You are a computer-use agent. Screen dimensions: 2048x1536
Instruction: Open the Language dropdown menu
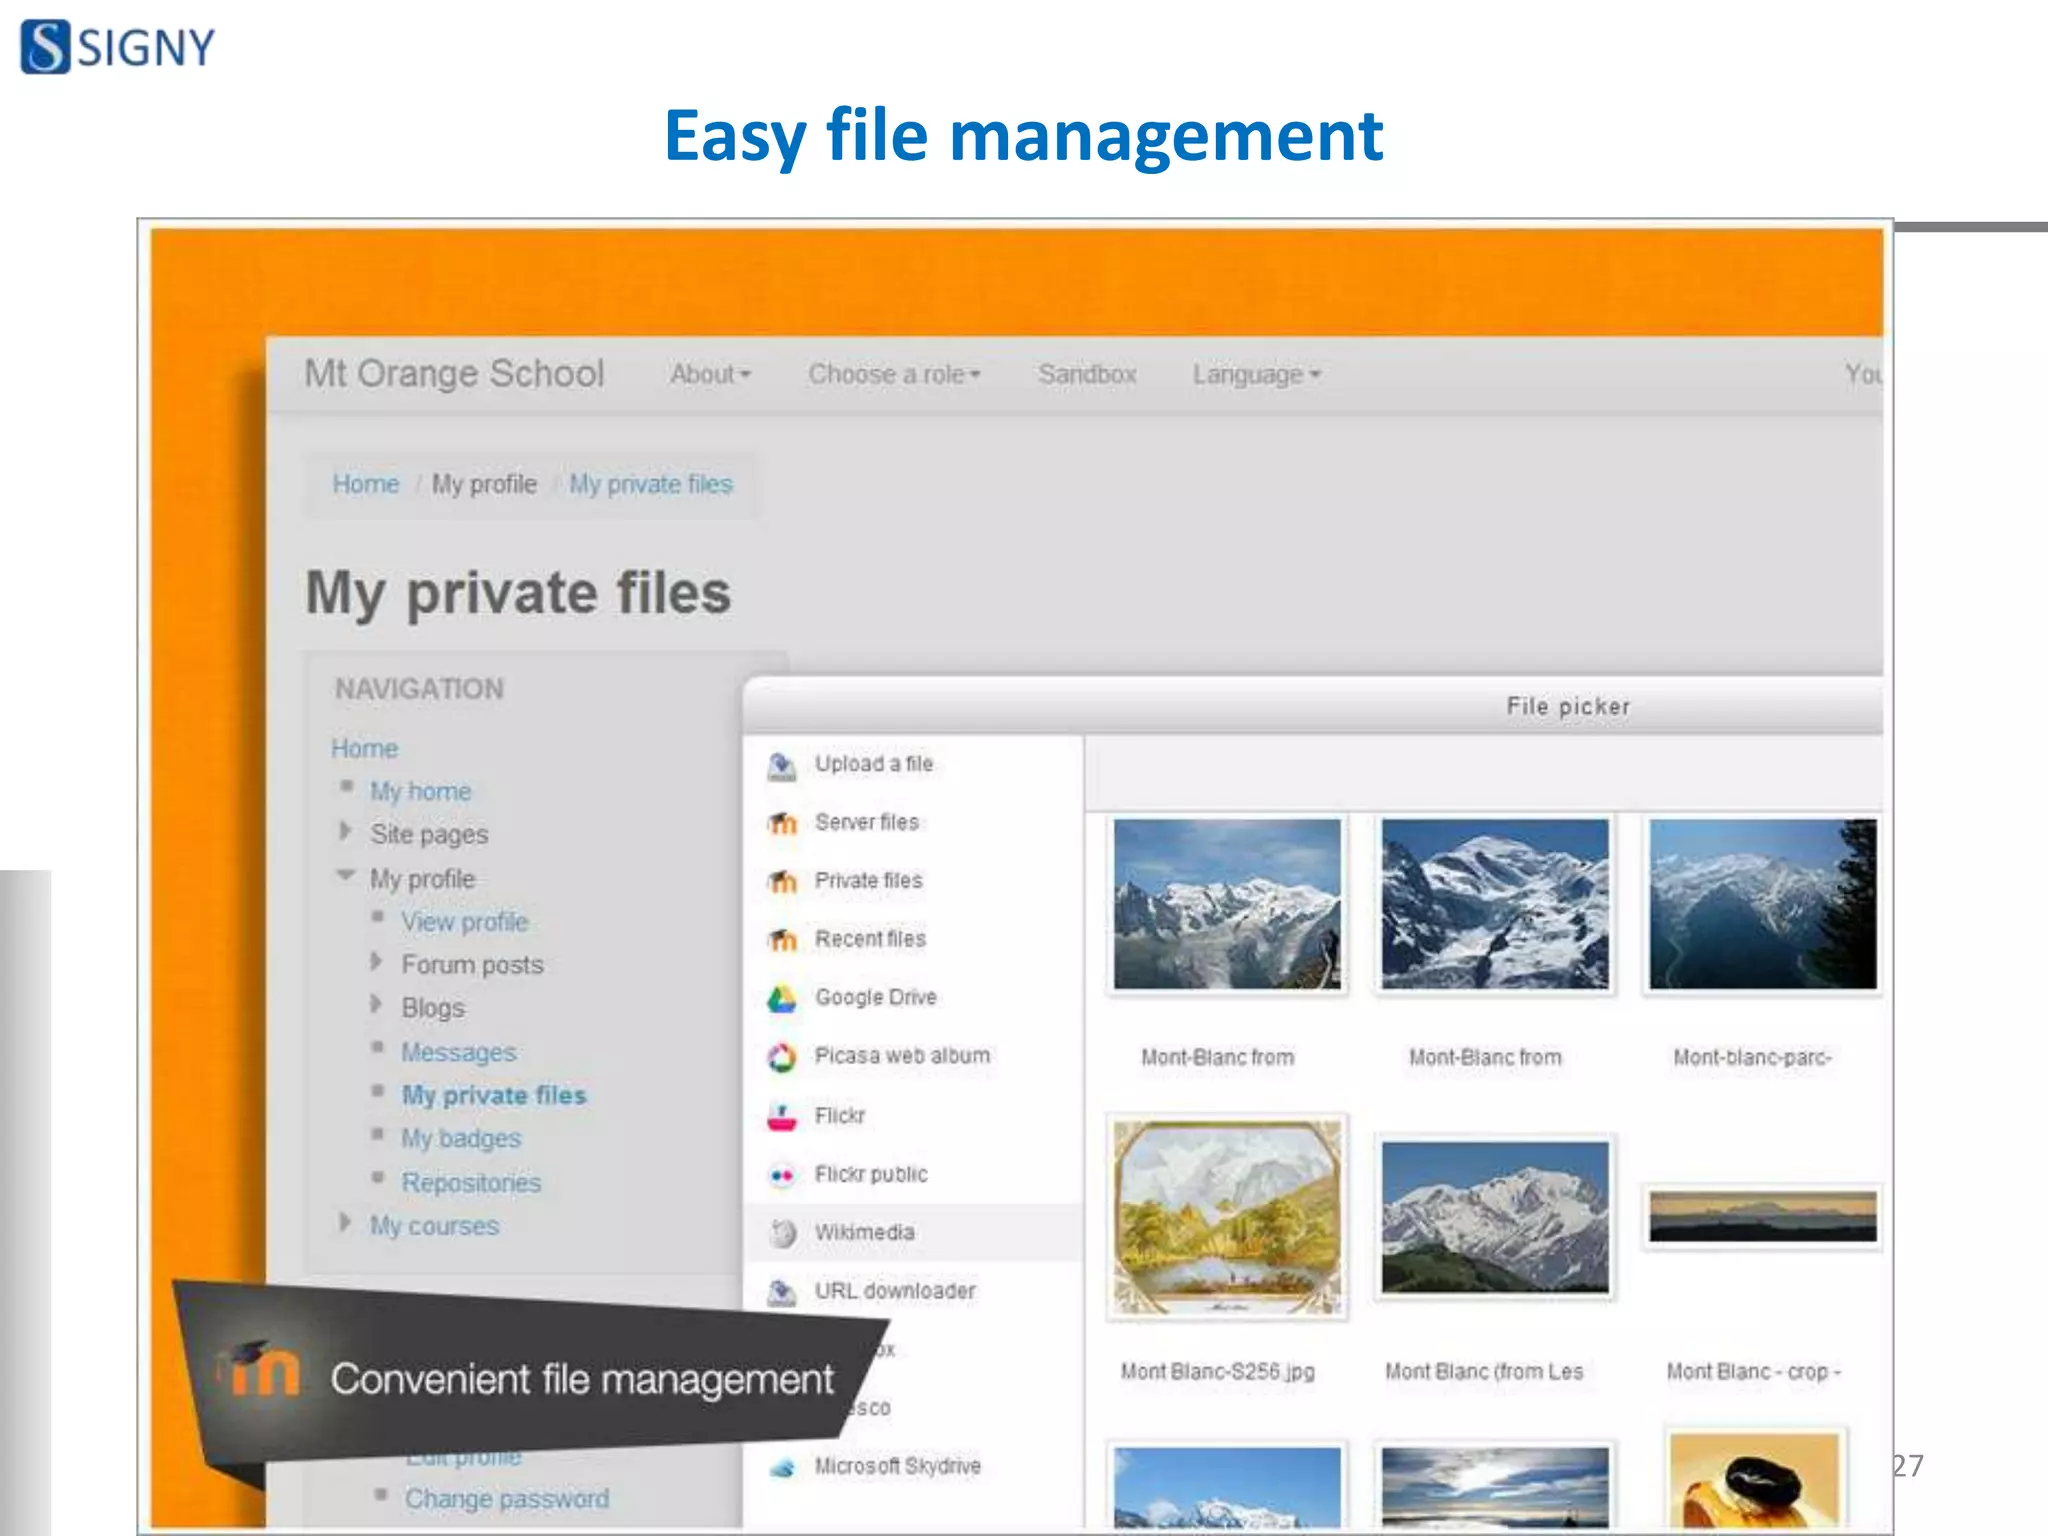(x=1256, y=374)
